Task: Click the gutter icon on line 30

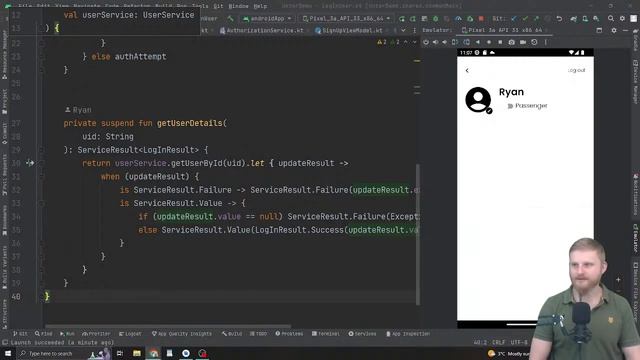Action: (x=30, y=163)
